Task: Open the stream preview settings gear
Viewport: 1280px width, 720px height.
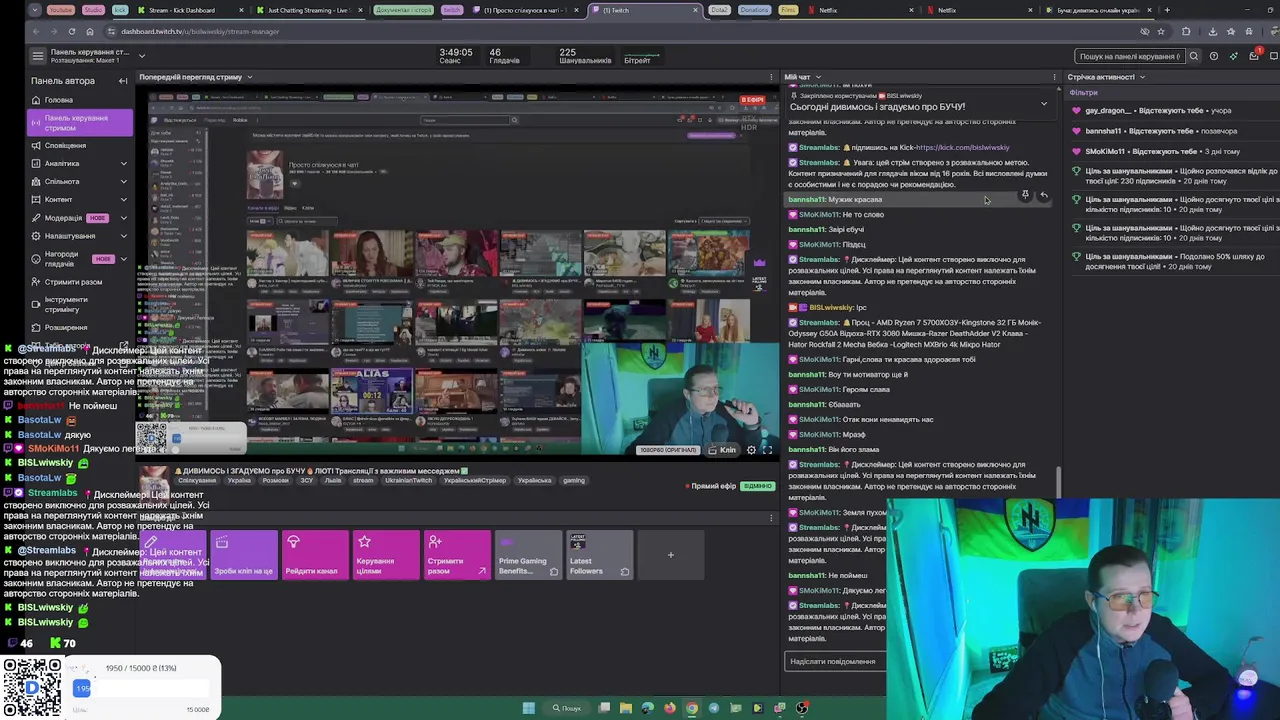Action: 752,450
